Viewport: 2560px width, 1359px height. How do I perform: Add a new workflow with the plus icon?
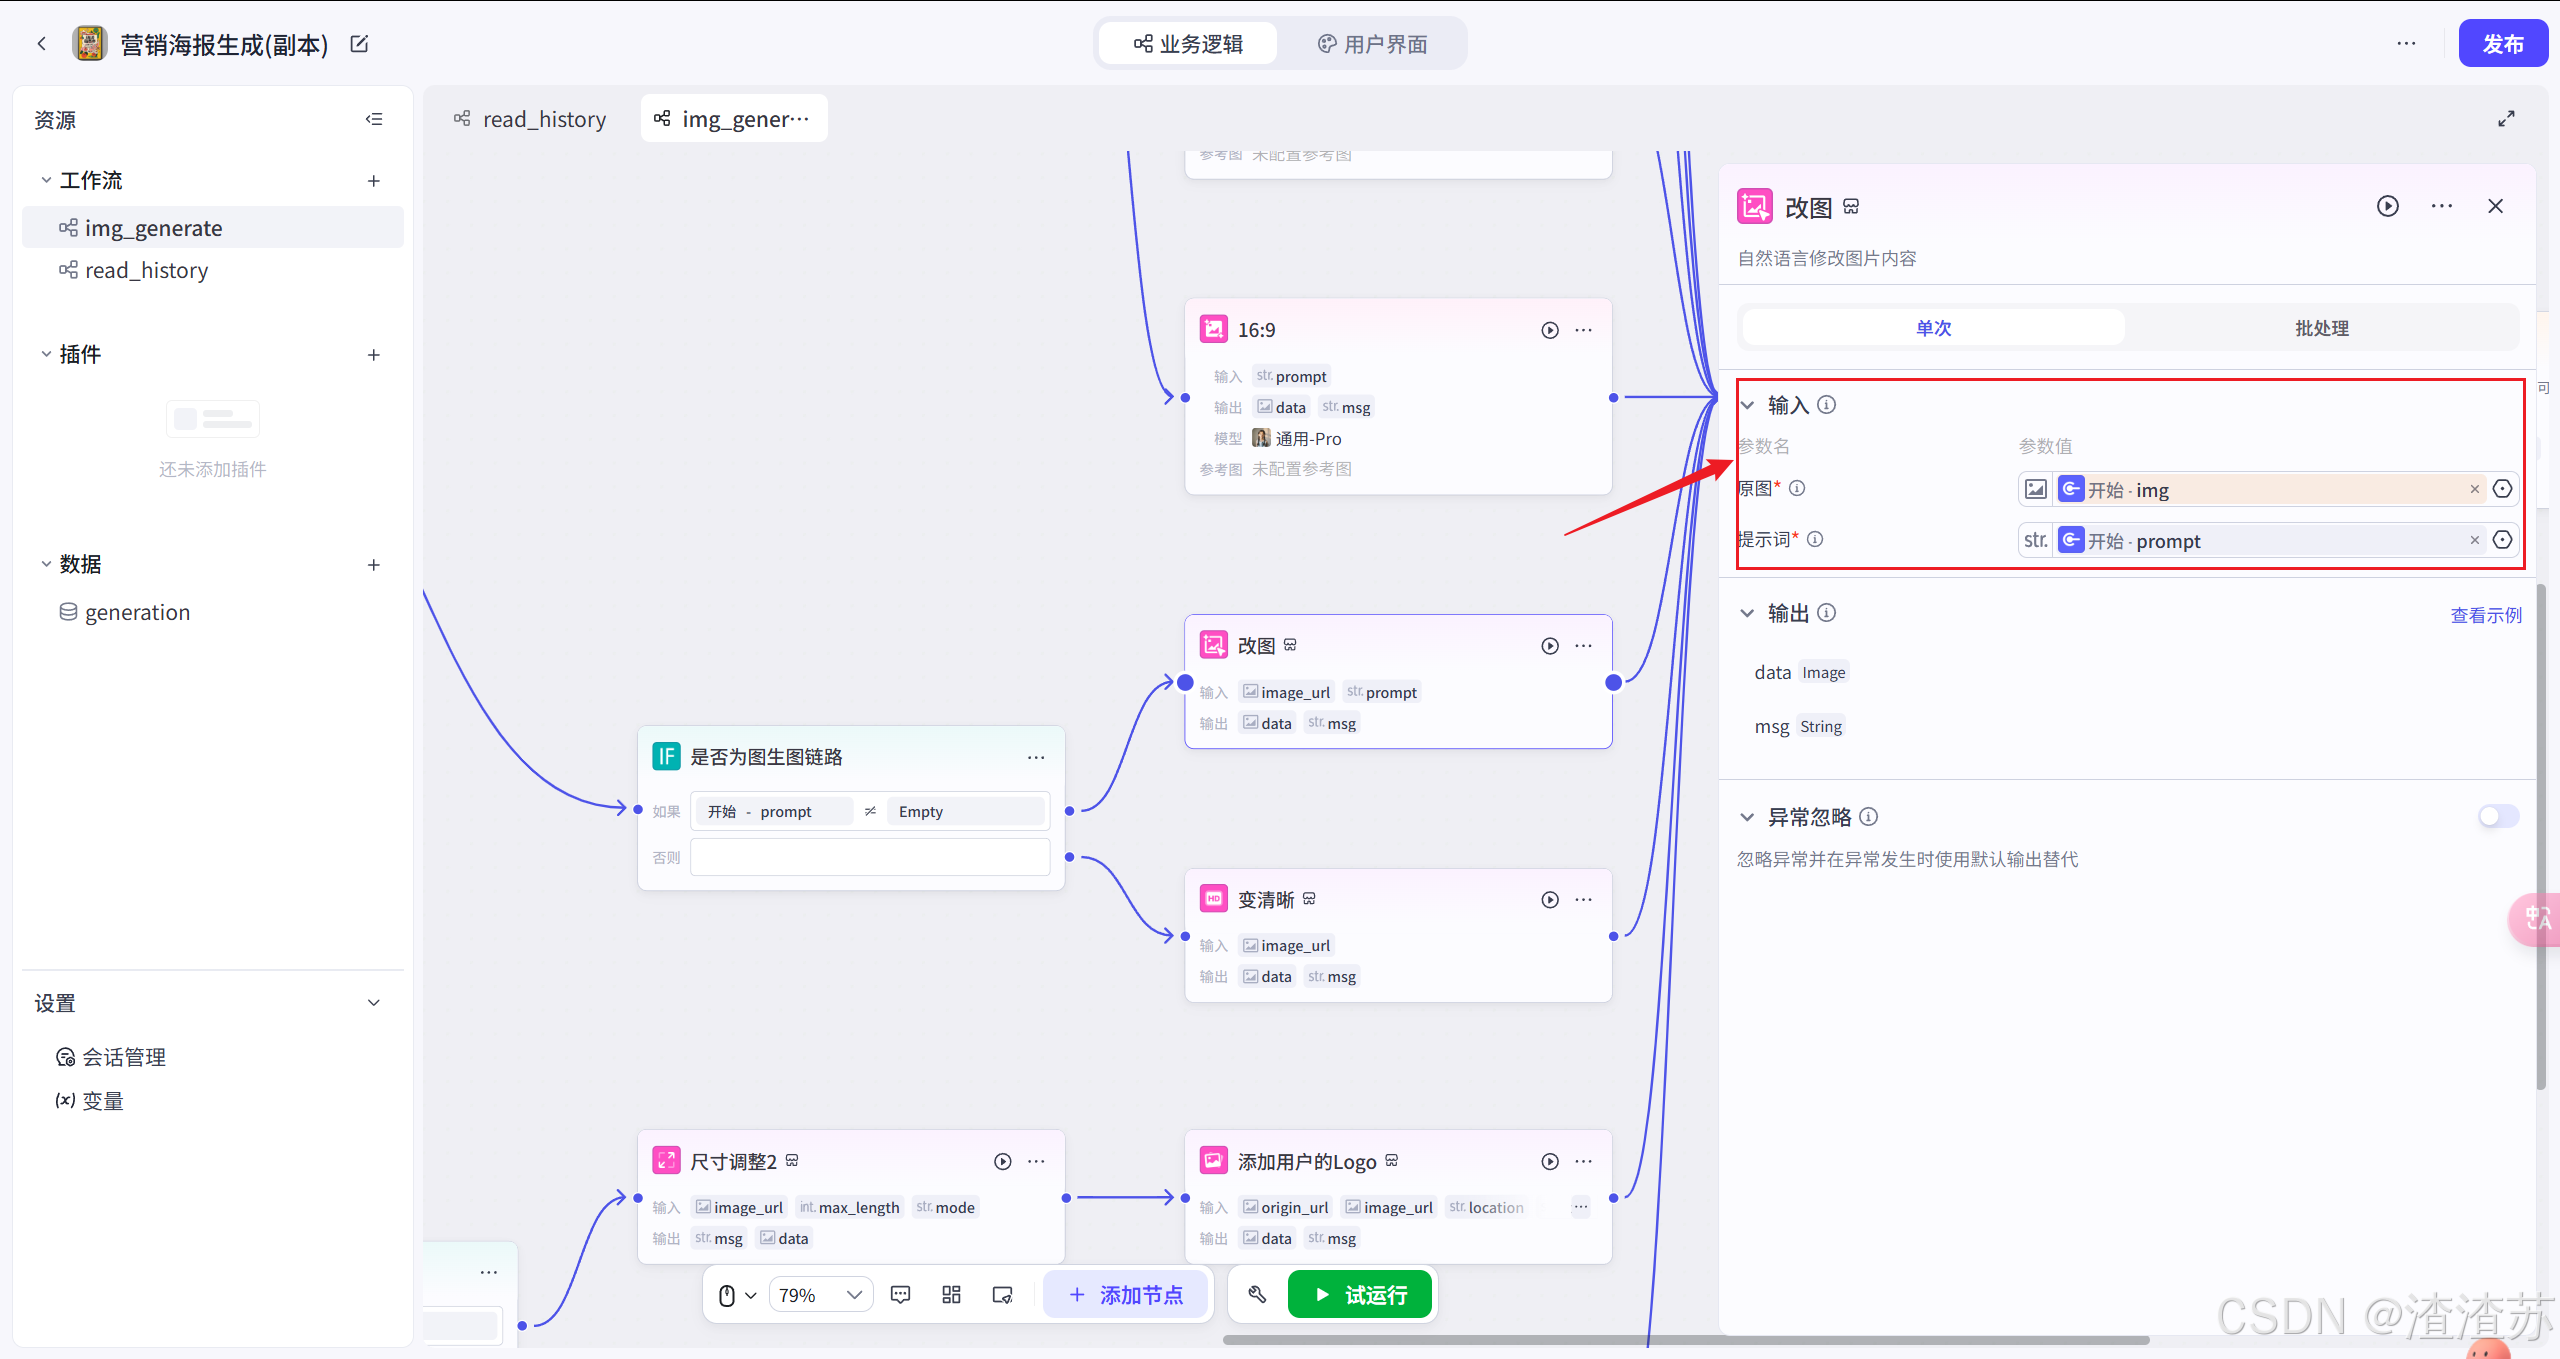point(373,181)
